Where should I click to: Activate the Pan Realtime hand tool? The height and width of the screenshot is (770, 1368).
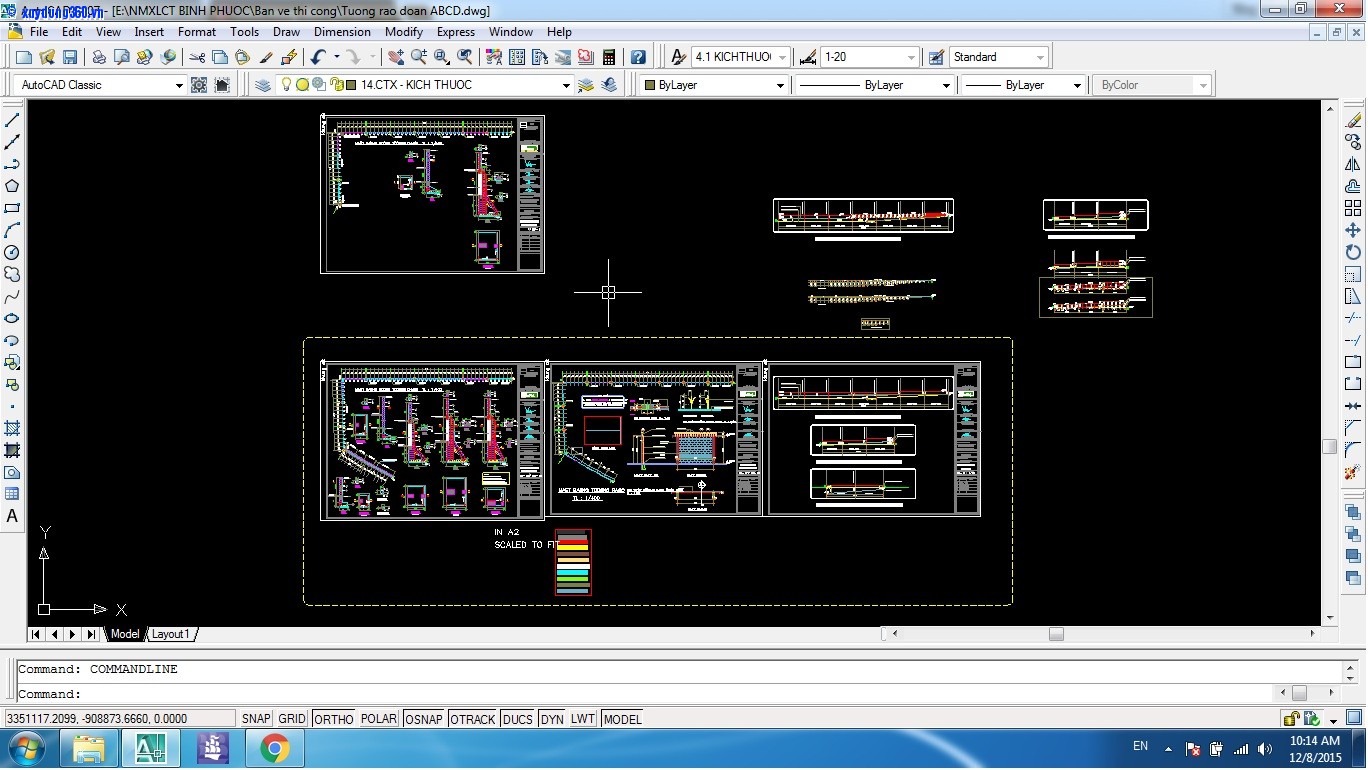396,57
